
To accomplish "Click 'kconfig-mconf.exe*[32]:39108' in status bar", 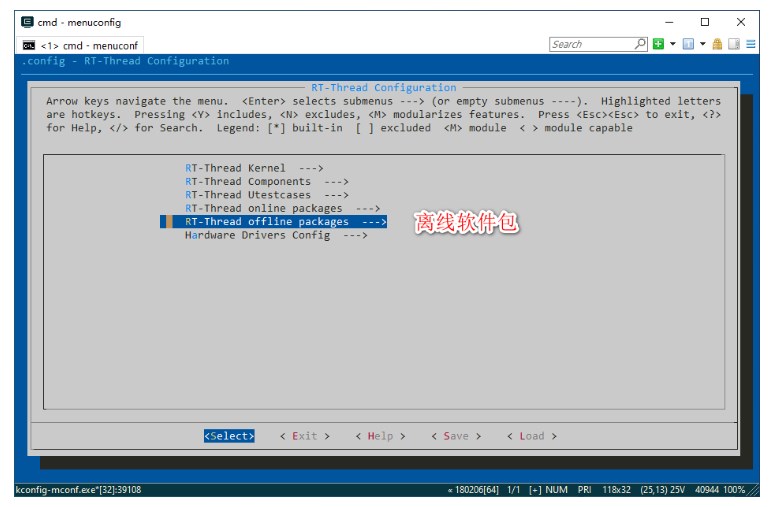I will (x=79, y=490).
